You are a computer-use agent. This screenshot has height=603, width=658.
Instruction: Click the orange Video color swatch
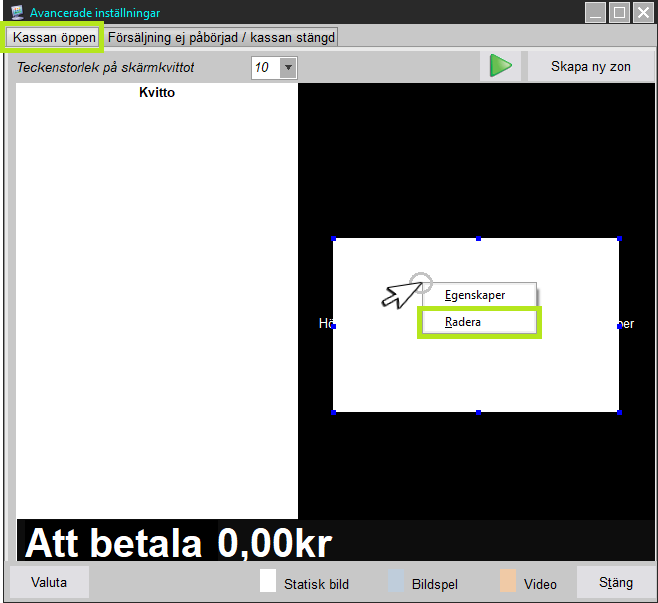click(507, 582)
